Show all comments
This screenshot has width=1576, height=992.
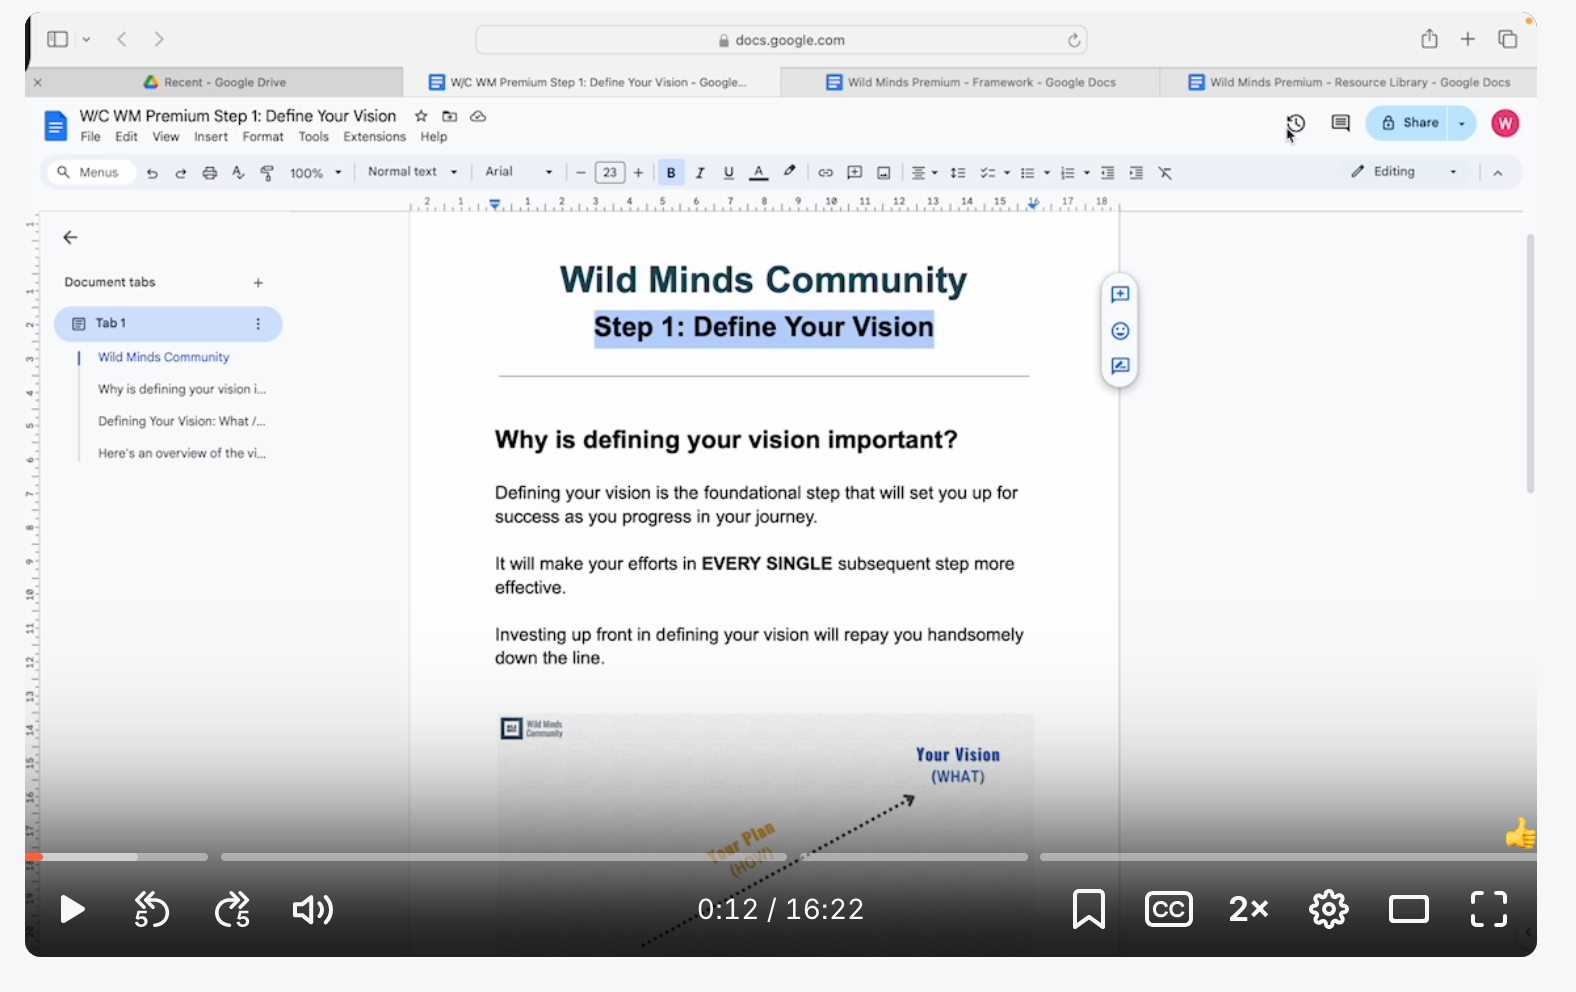pyautogui.click(x=1341, y=123)
